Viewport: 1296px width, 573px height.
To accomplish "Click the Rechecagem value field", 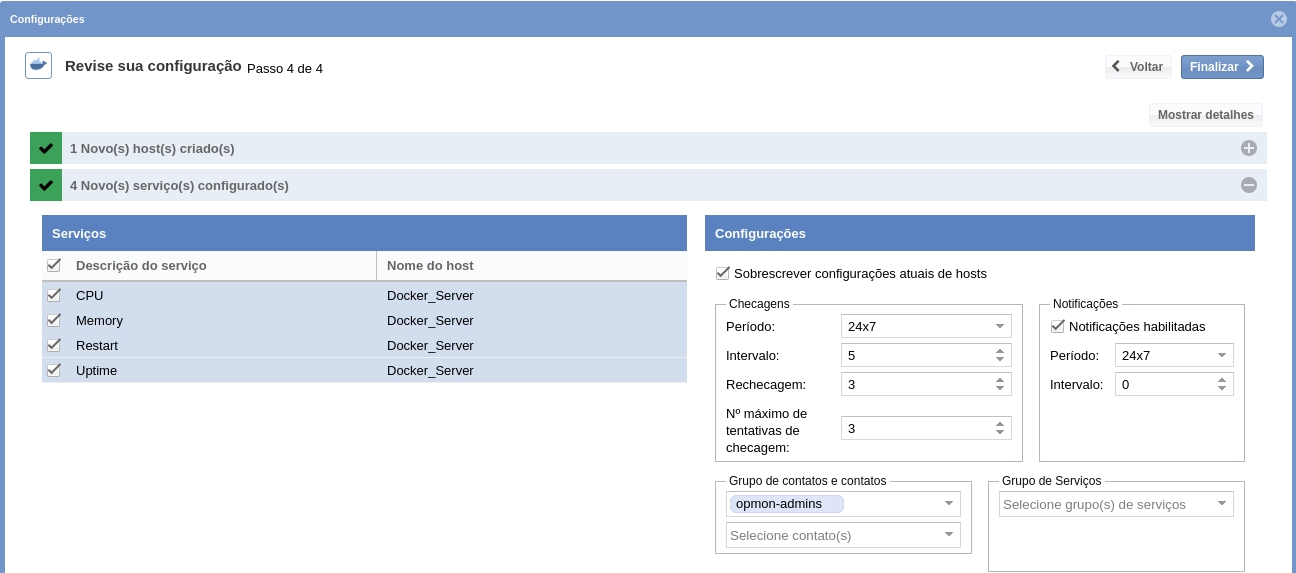I will [915, 384].
